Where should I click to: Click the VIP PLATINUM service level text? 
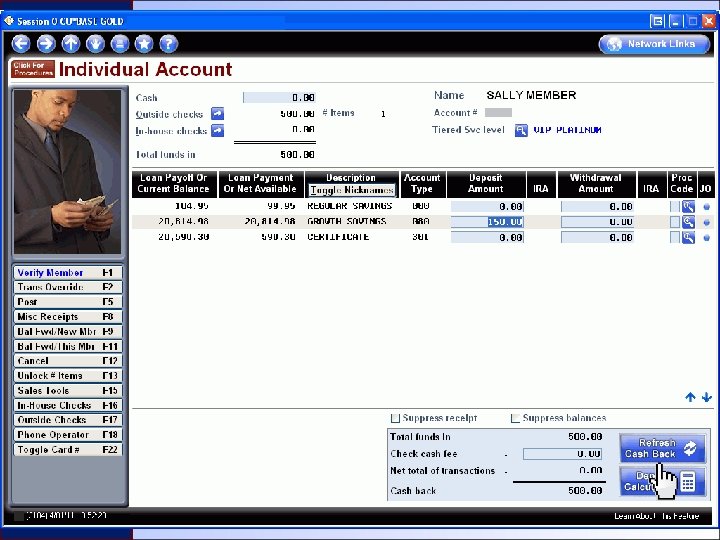568,130
